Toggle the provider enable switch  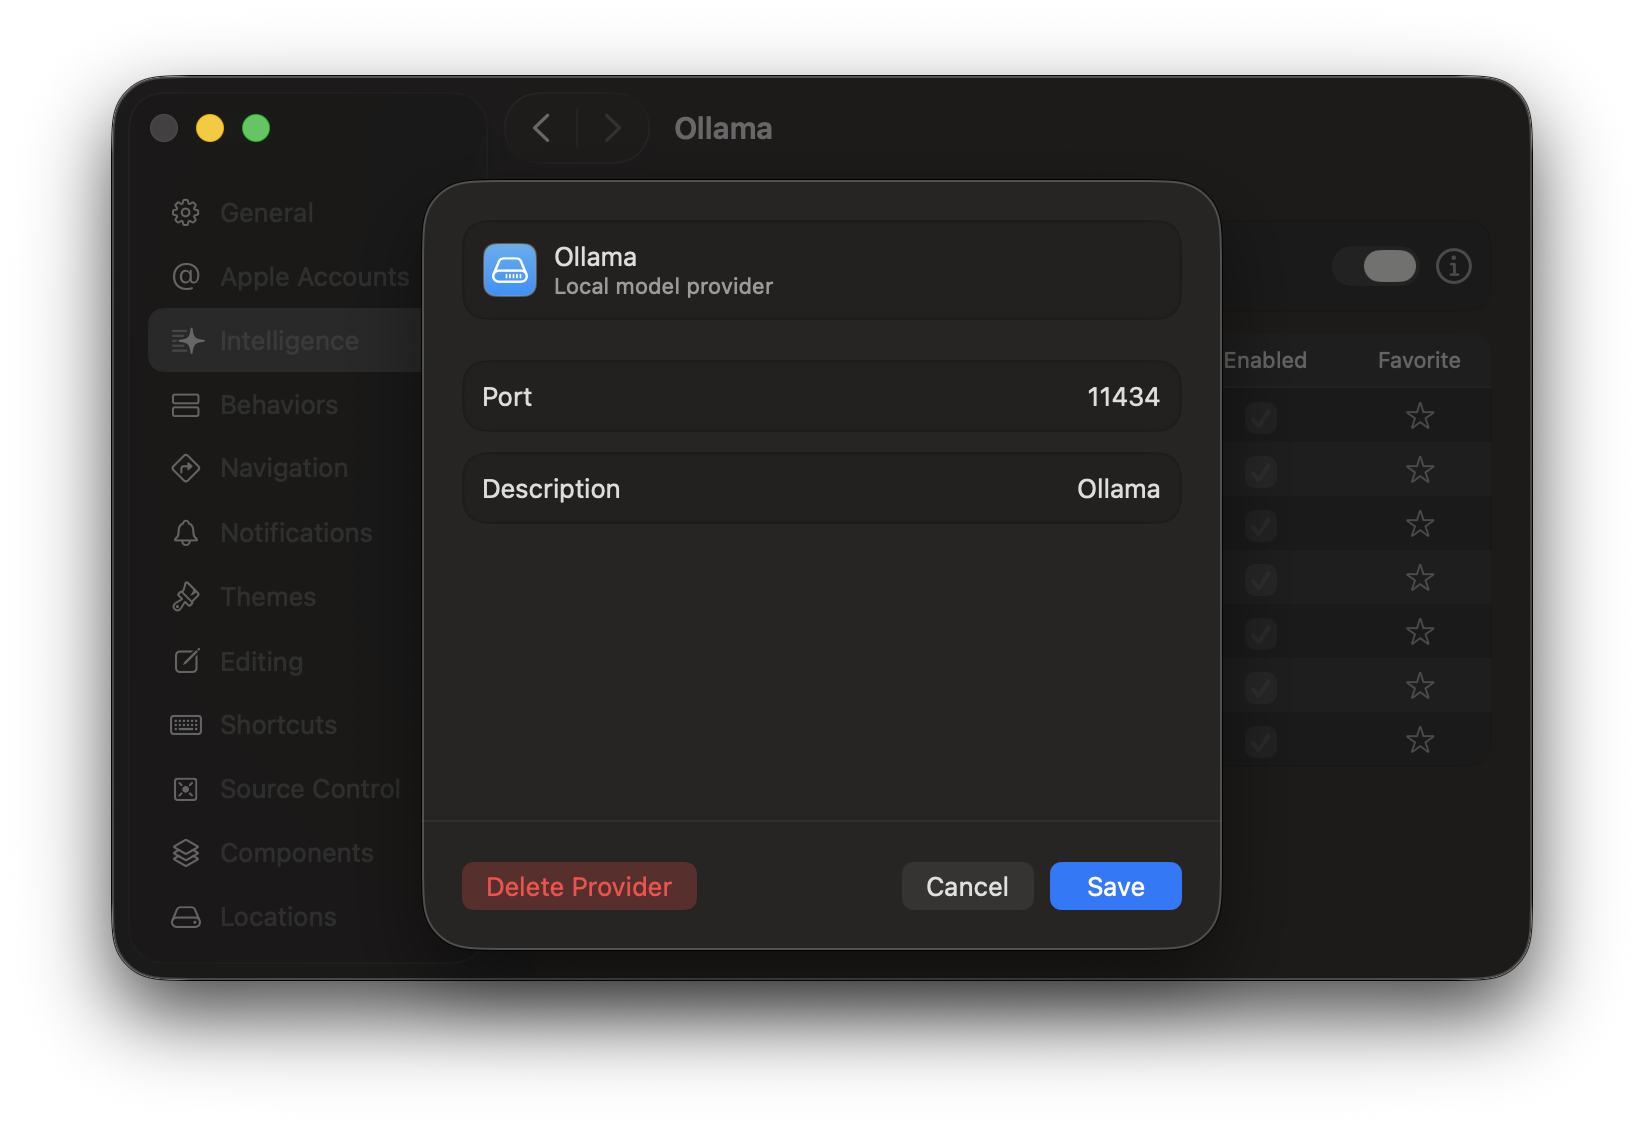1375,266
